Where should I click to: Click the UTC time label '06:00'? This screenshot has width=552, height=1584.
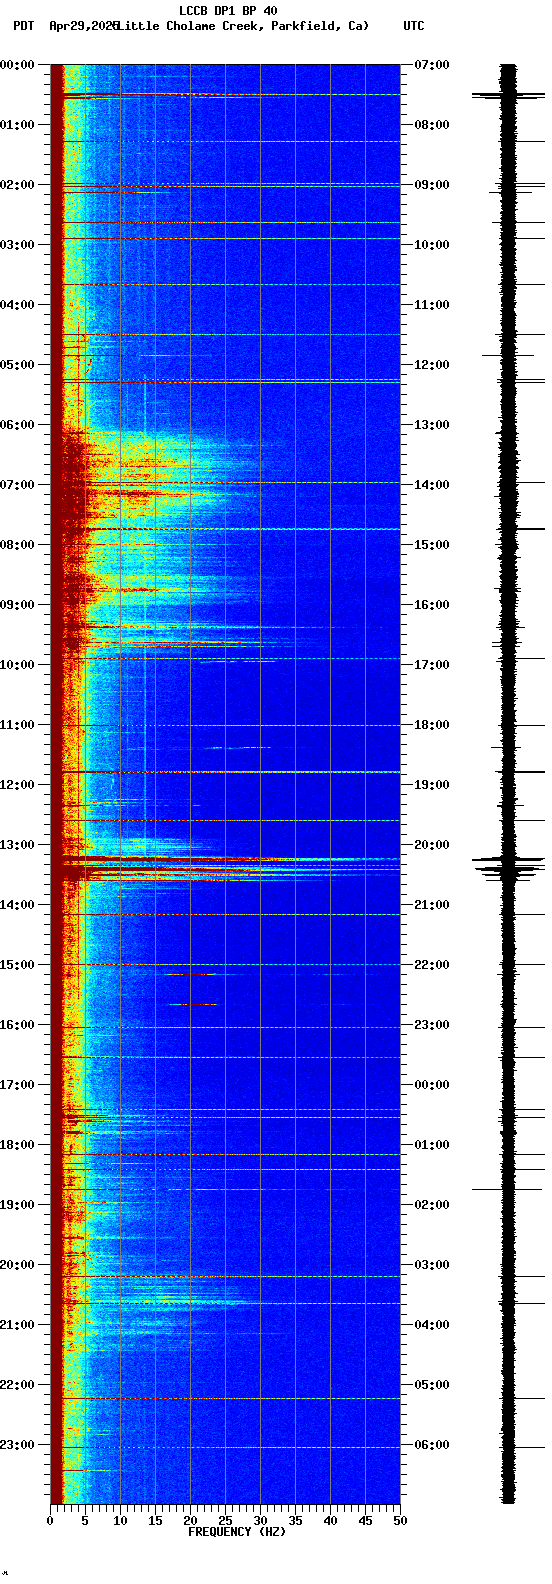[x=432, y=1445]
